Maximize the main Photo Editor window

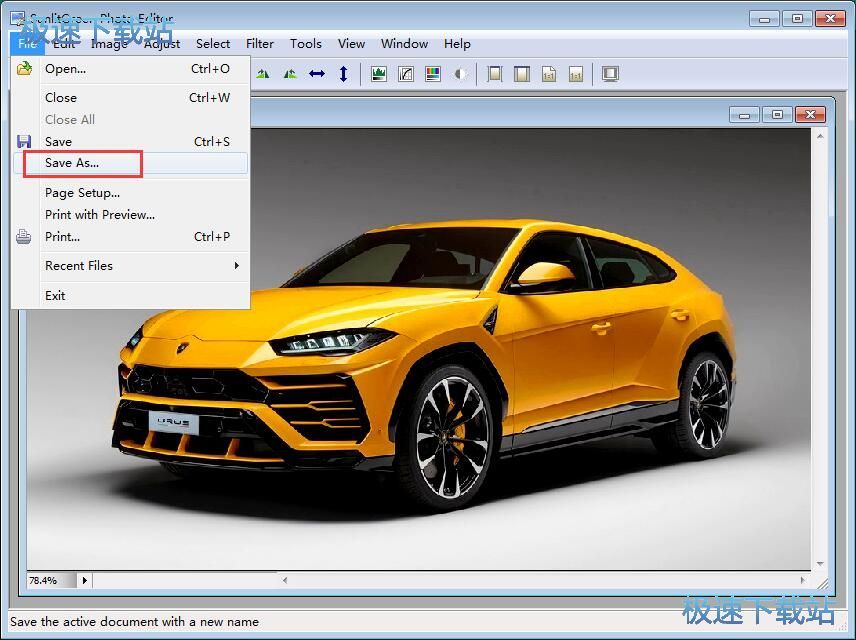pyautogui.click(x=797, y=19)
